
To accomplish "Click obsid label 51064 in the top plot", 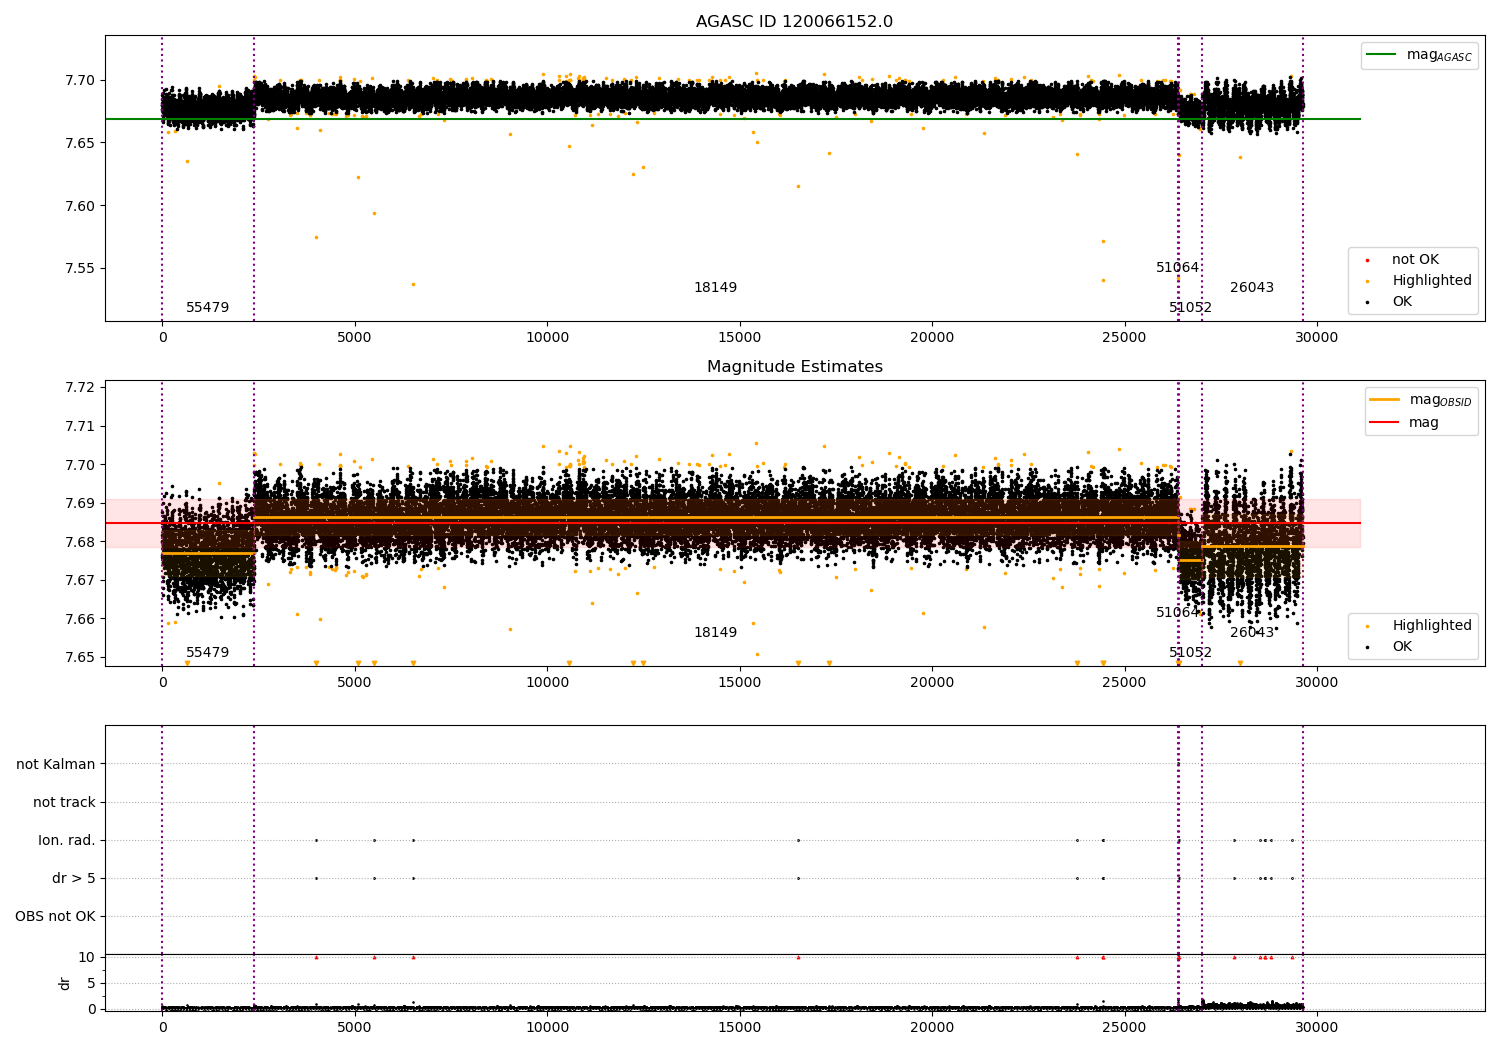I will click(x=1177, y=268).
